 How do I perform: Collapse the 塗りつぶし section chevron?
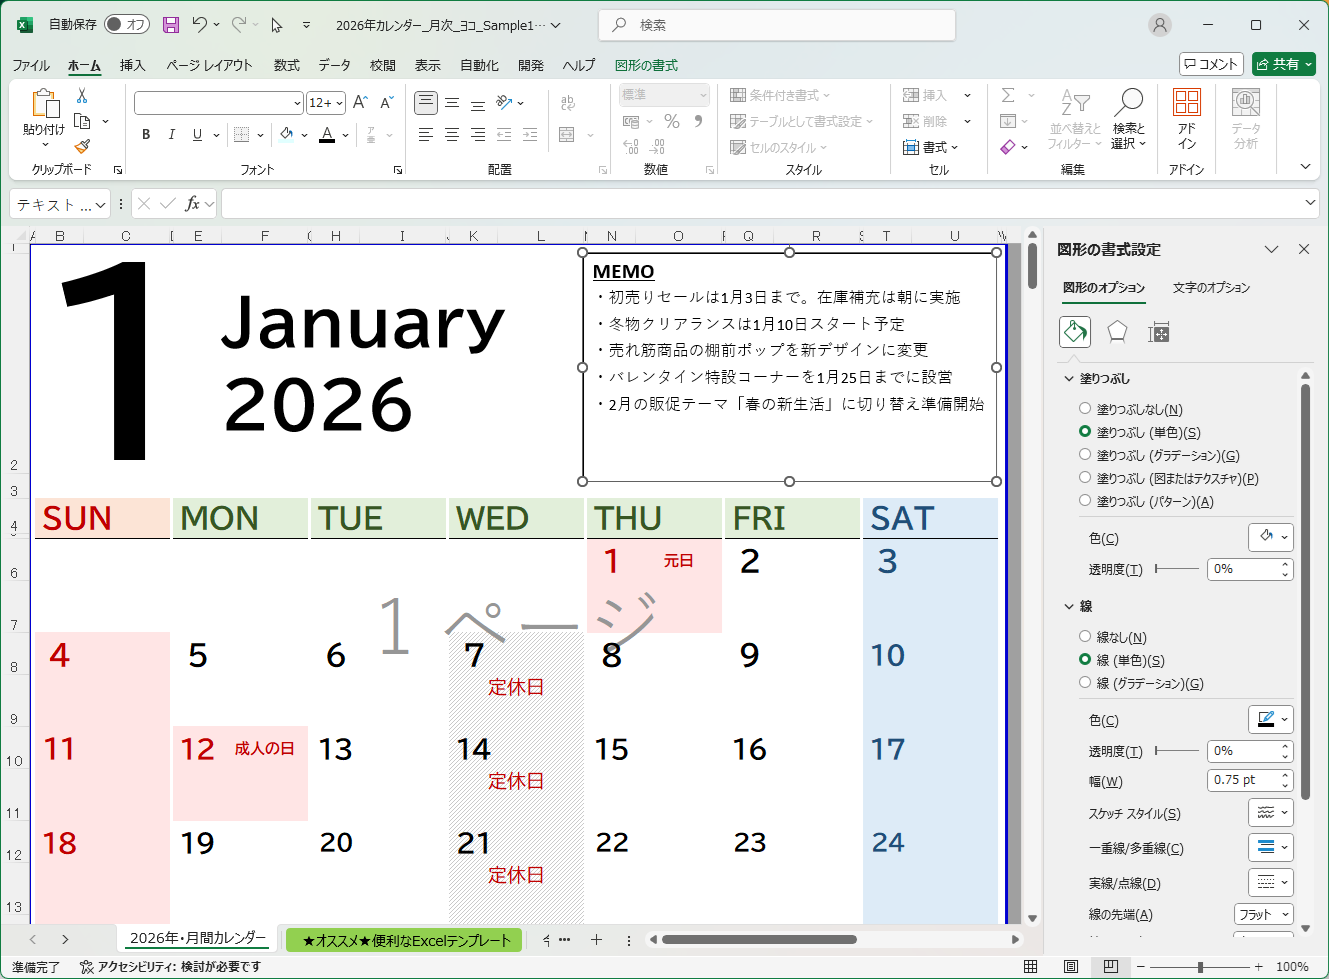click(x=1068, y=378)
